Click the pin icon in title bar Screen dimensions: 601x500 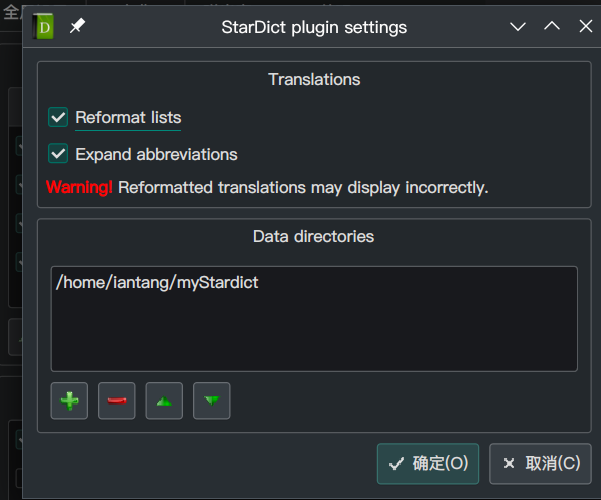(77, 27)
